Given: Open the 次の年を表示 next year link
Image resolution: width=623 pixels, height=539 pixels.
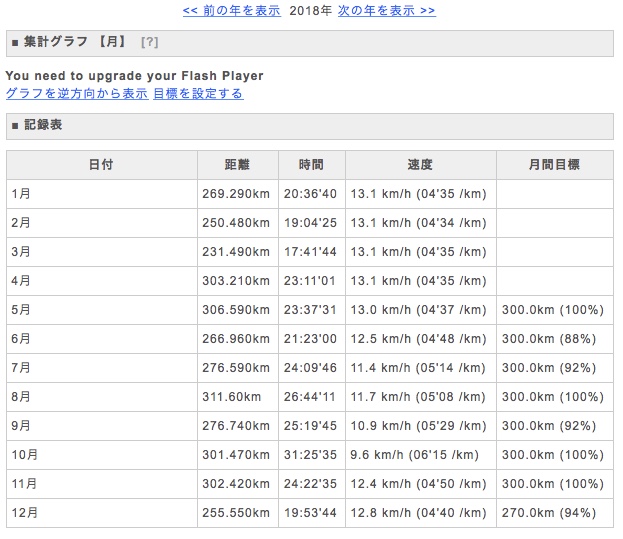Looking at the screenshot, I should (386, 11).
